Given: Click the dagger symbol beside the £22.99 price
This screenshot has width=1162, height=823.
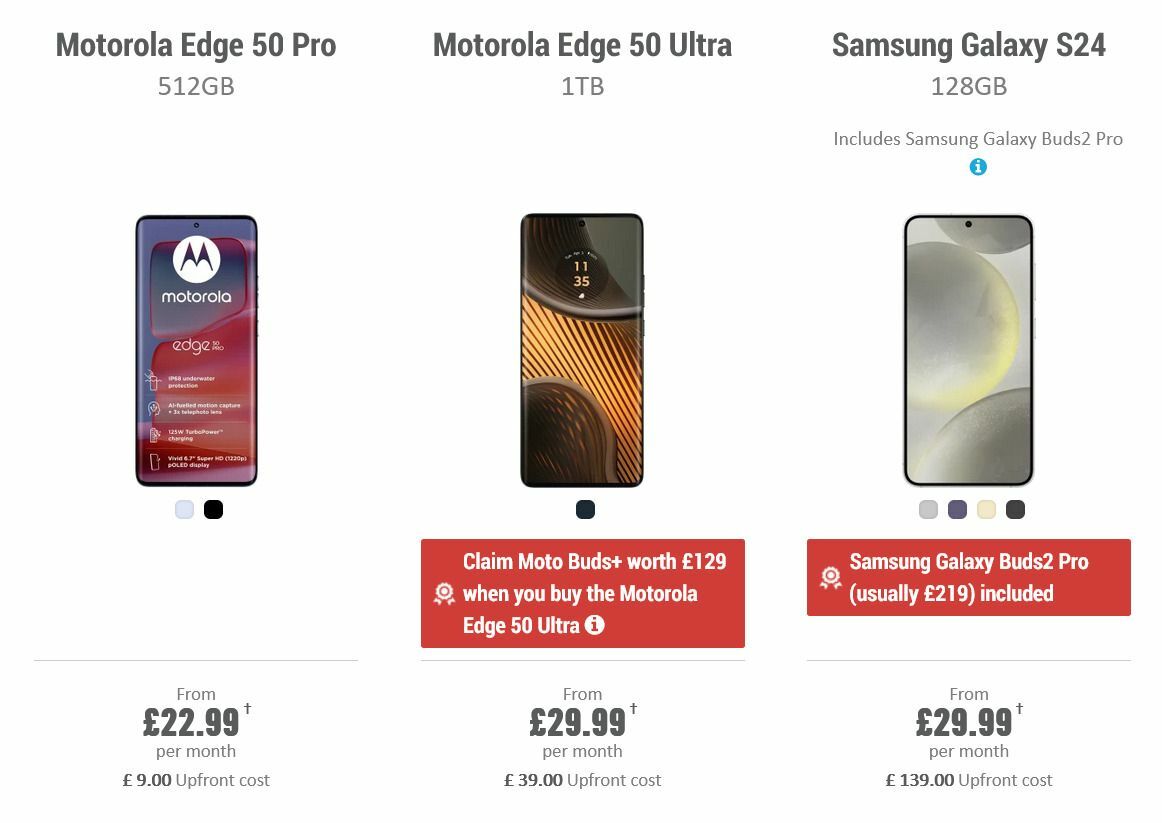Looking at the screenshot, I should click(x=244, y=706).
